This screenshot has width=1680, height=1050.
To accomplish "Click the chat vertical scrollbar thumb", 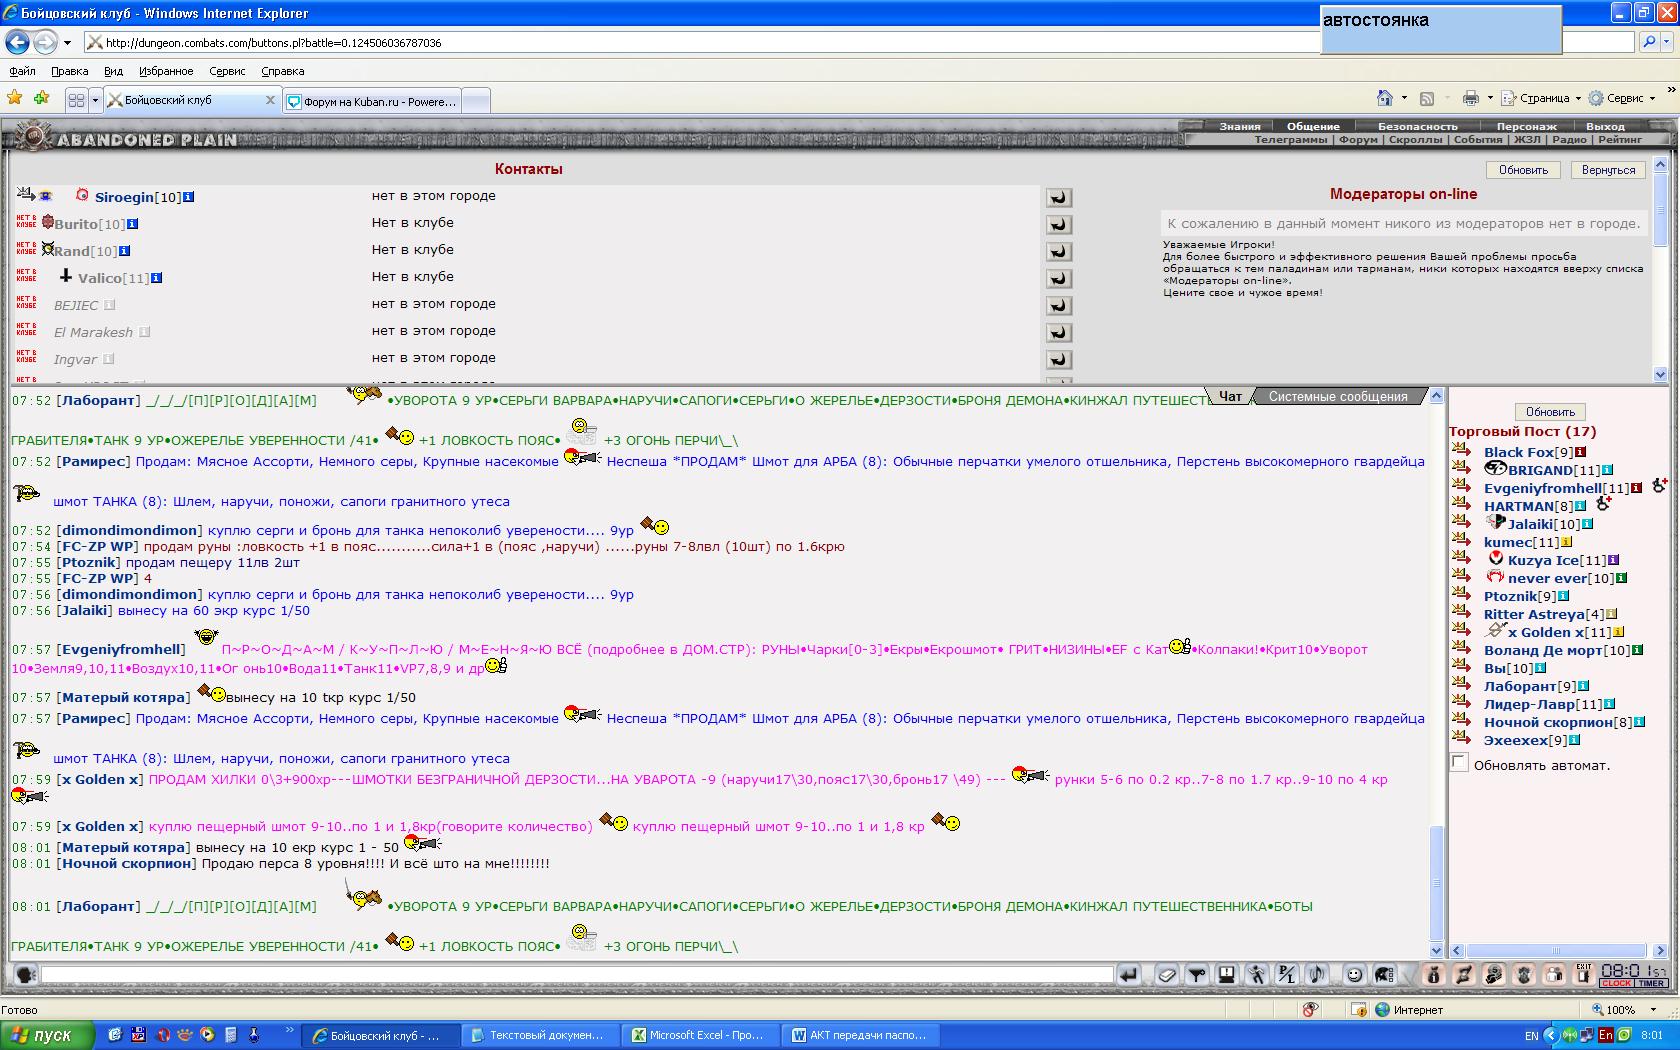I will [1436, 883].
